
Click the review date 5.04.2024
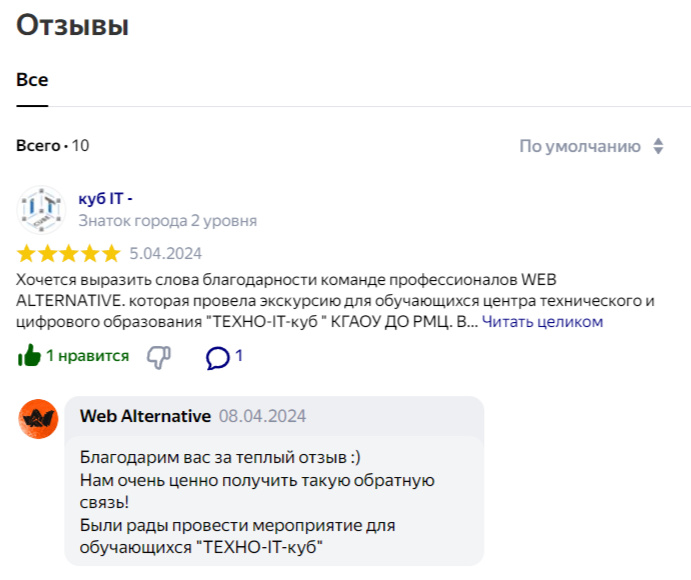pos(166,254)
